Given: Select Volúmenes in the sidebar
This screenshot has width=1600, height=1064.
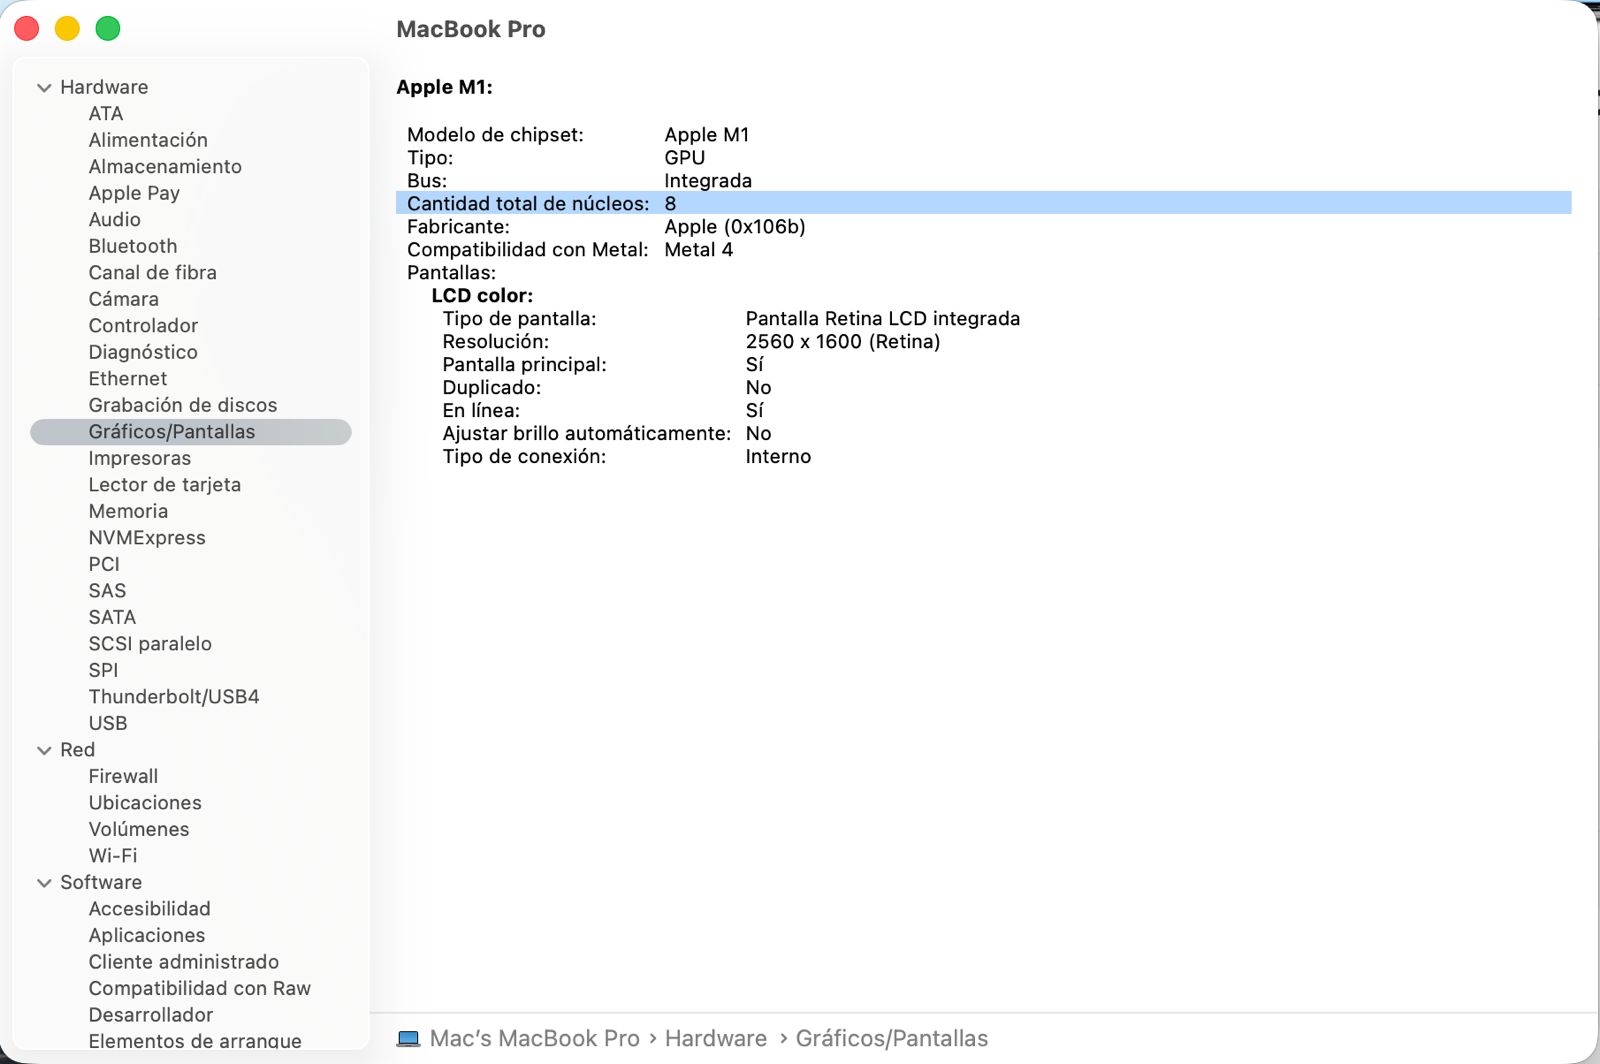Looking at the screenshot, I should [139, 829].
